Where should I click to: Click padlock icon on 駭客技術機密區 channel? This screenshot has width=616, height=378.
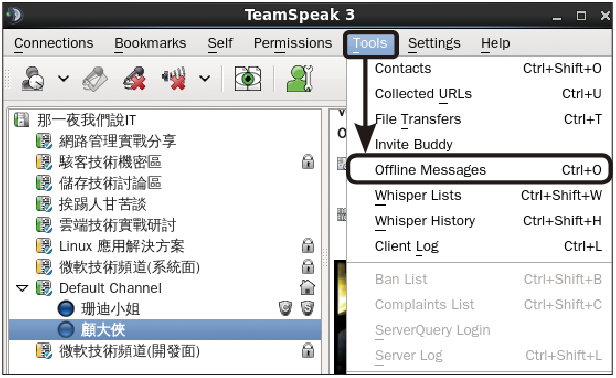point(308,162)
